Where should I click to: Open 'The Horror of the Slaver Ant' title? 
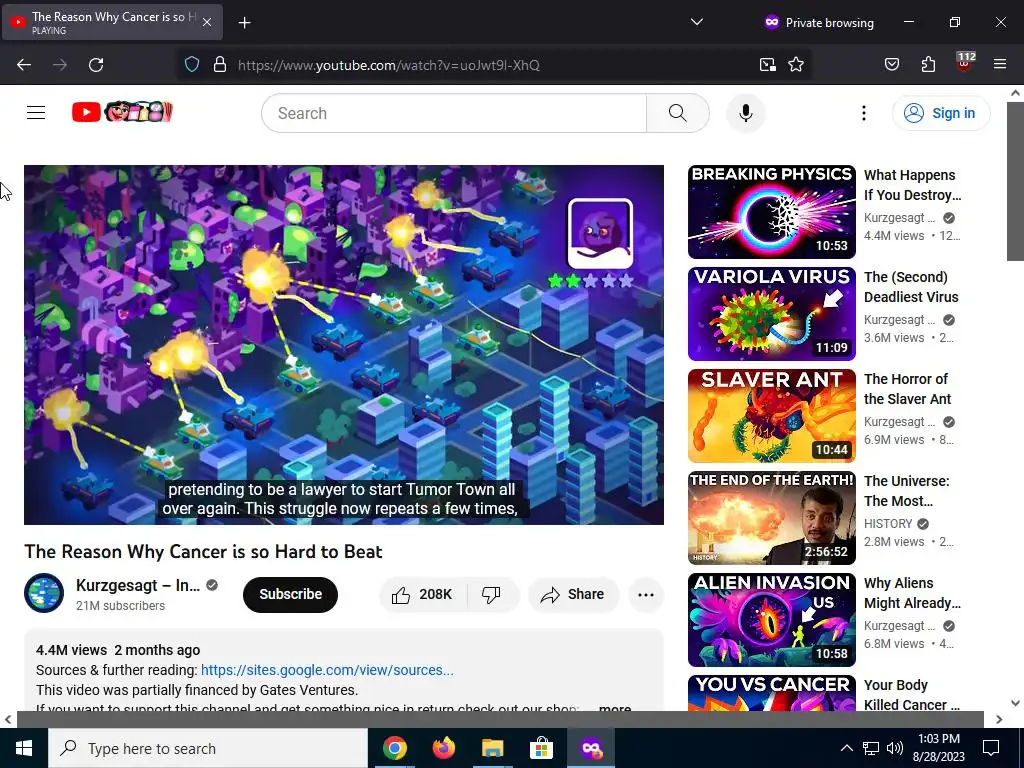[x=907, y=389]
